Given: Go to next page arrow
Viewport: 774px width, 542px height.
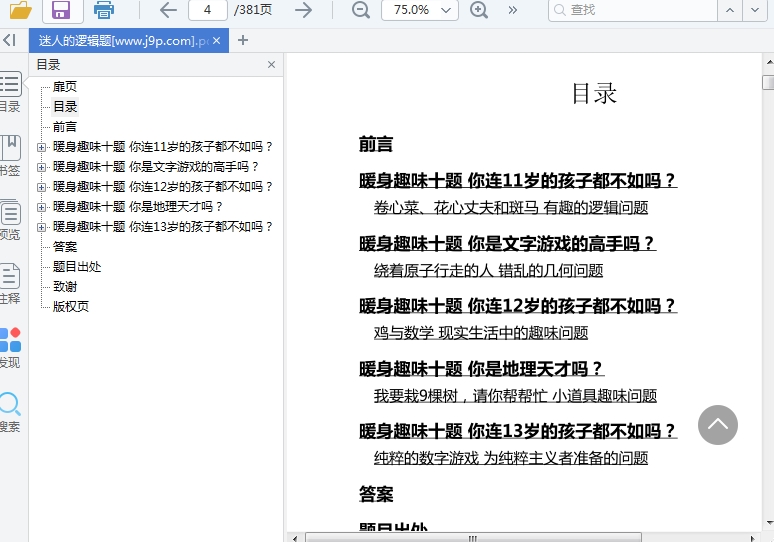Looking at the screenshot, I should [303, 10].
